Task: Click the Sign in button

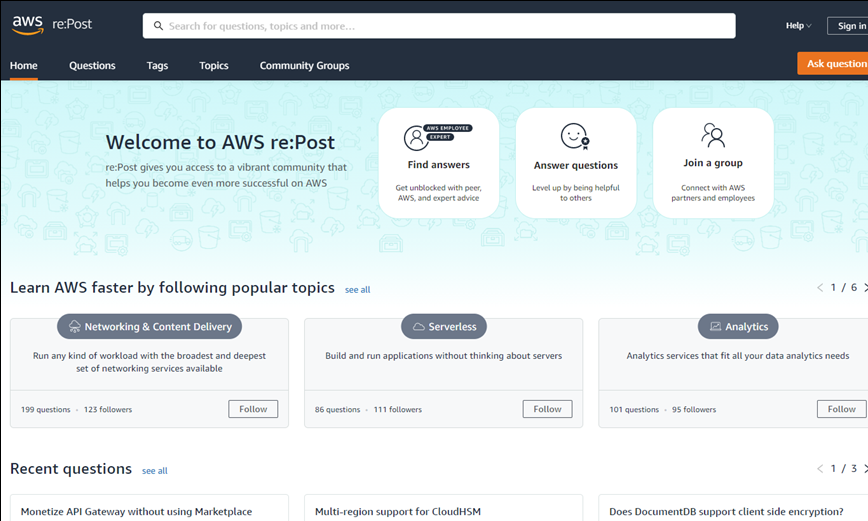Action: click(x=848, y=25)
